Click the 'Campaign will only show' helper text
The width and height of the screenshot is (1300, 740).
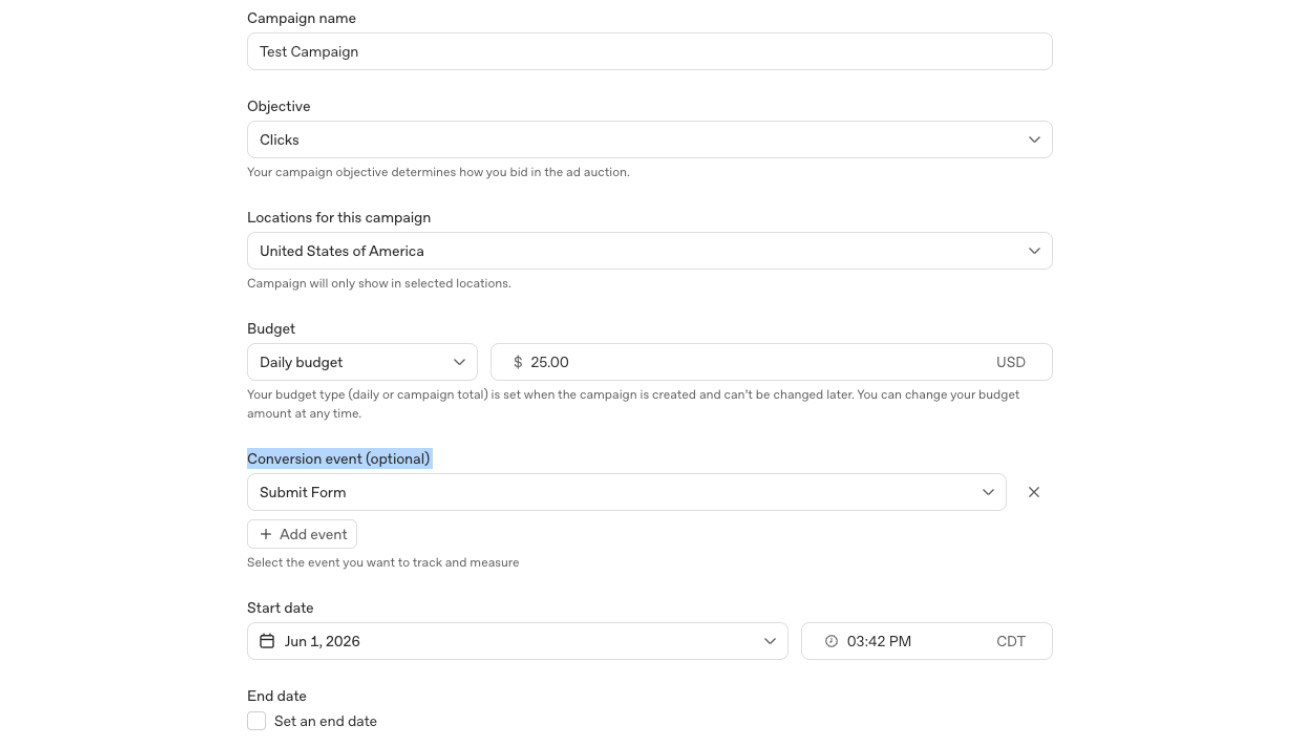point(379,283)
